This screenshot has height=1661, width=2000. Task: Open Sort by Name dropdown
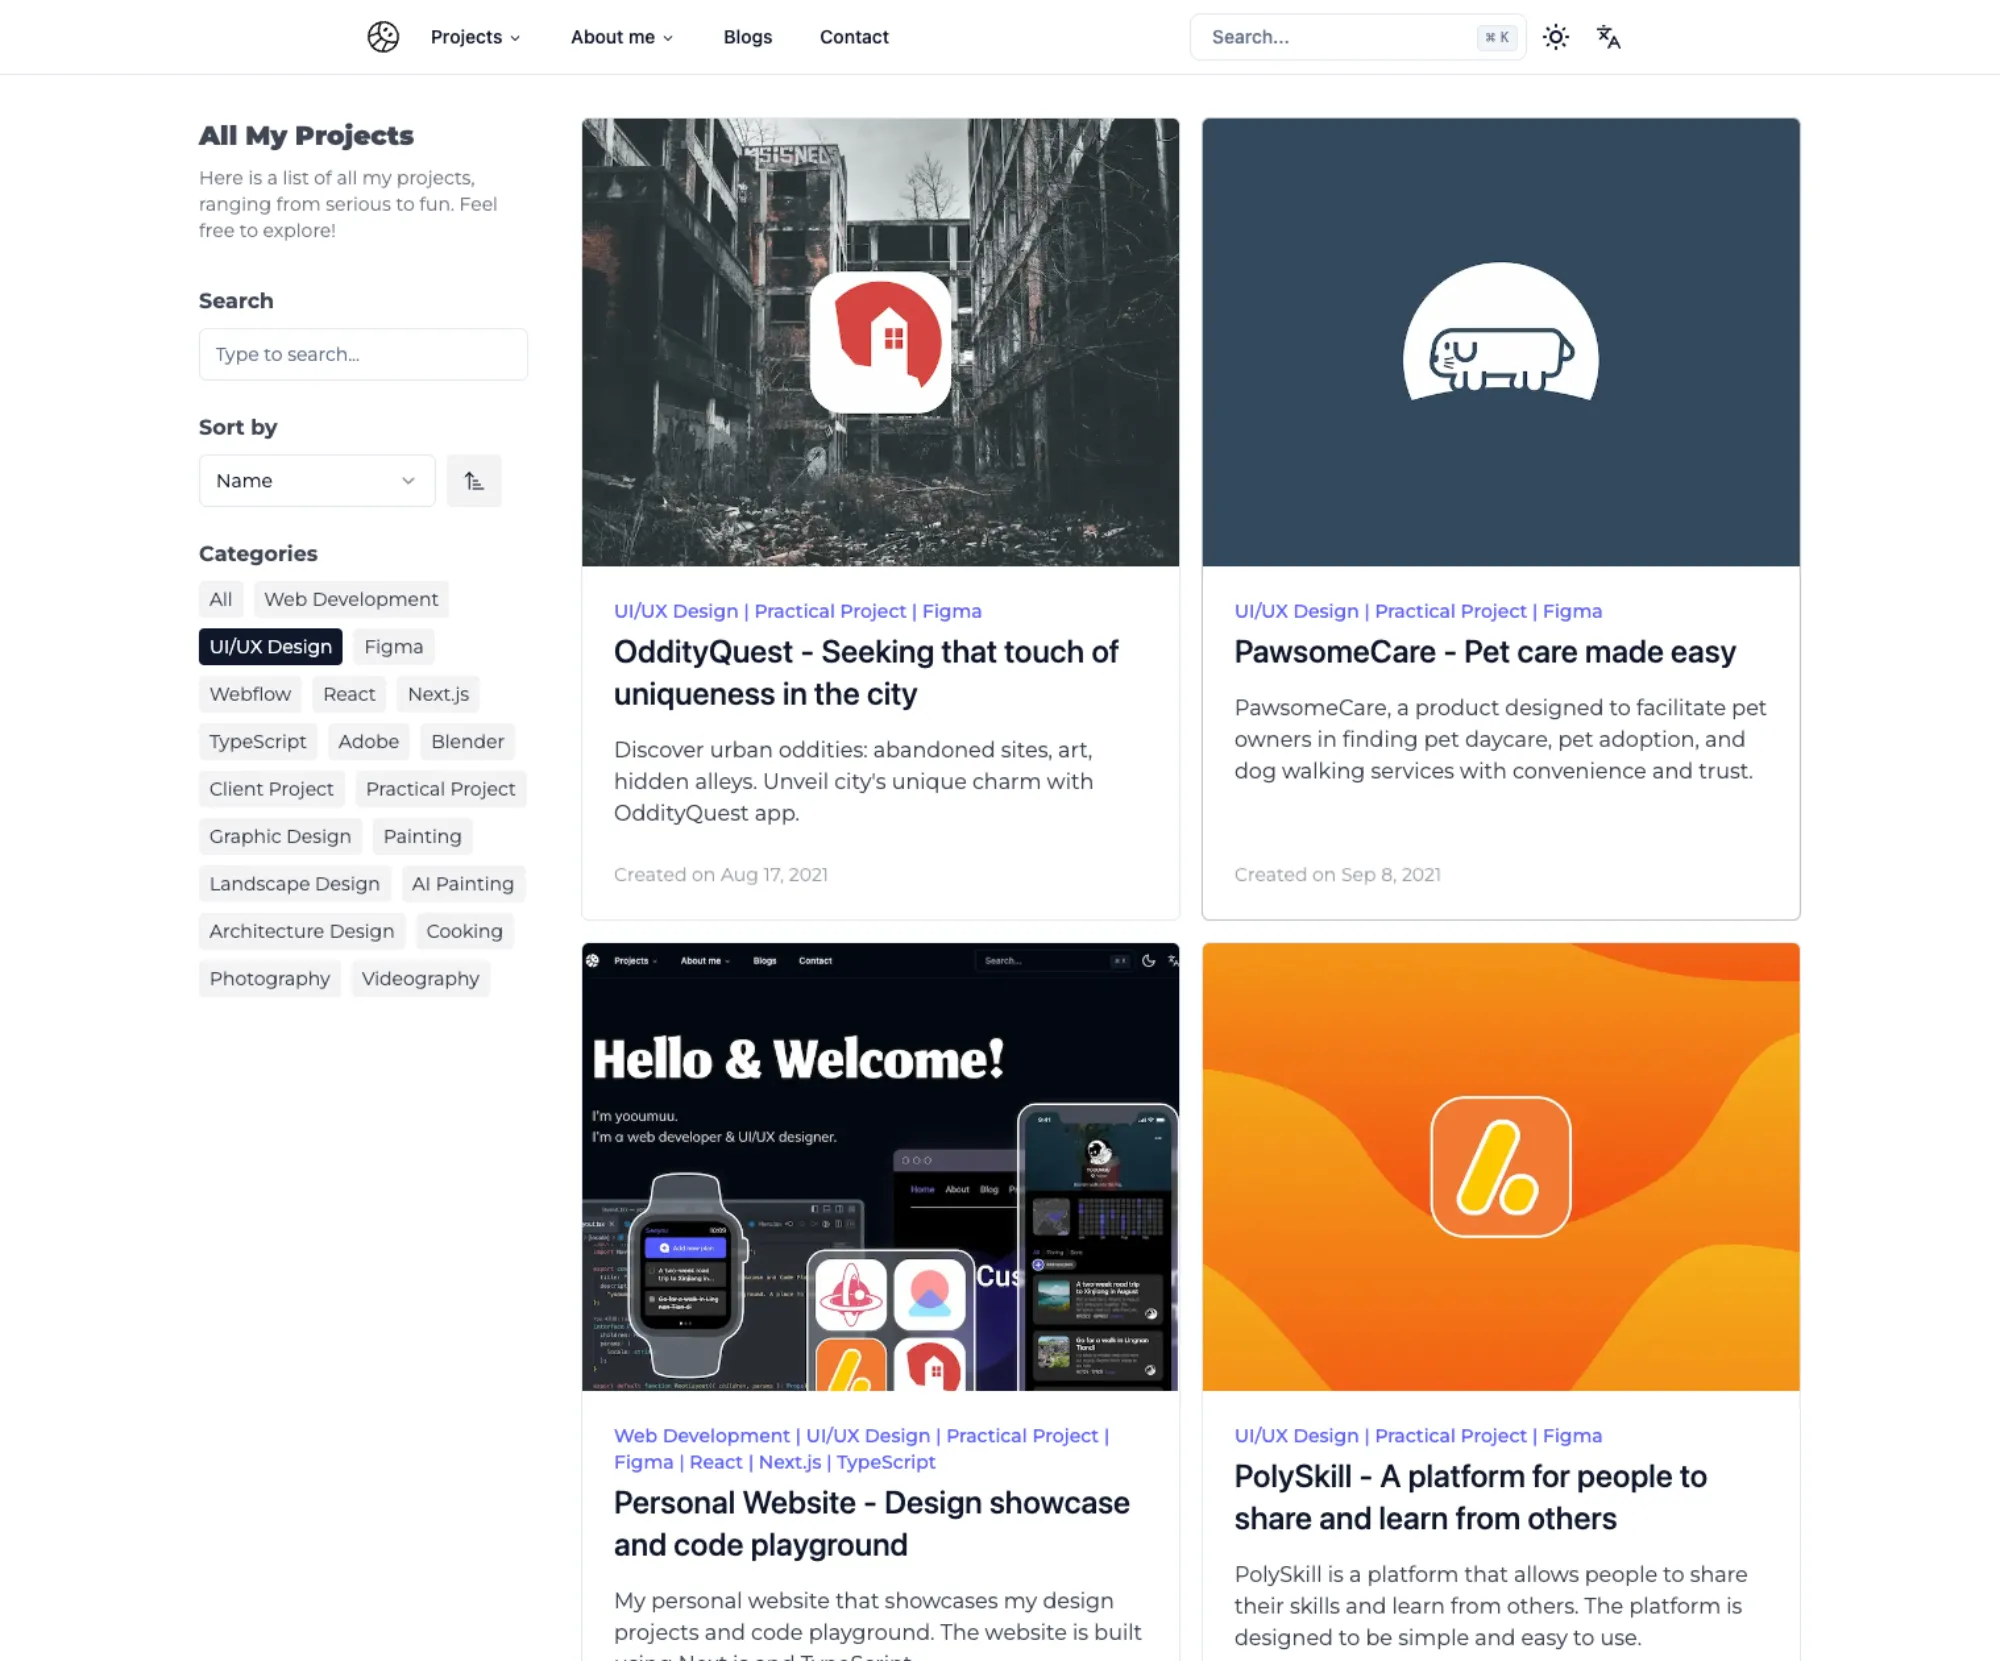(x=316, y=480)
